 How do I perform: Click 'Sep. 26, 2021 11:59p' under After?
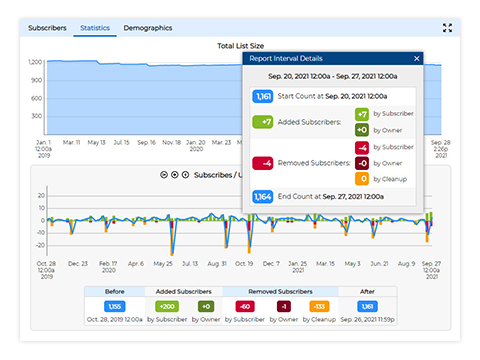tap(367, 319)
